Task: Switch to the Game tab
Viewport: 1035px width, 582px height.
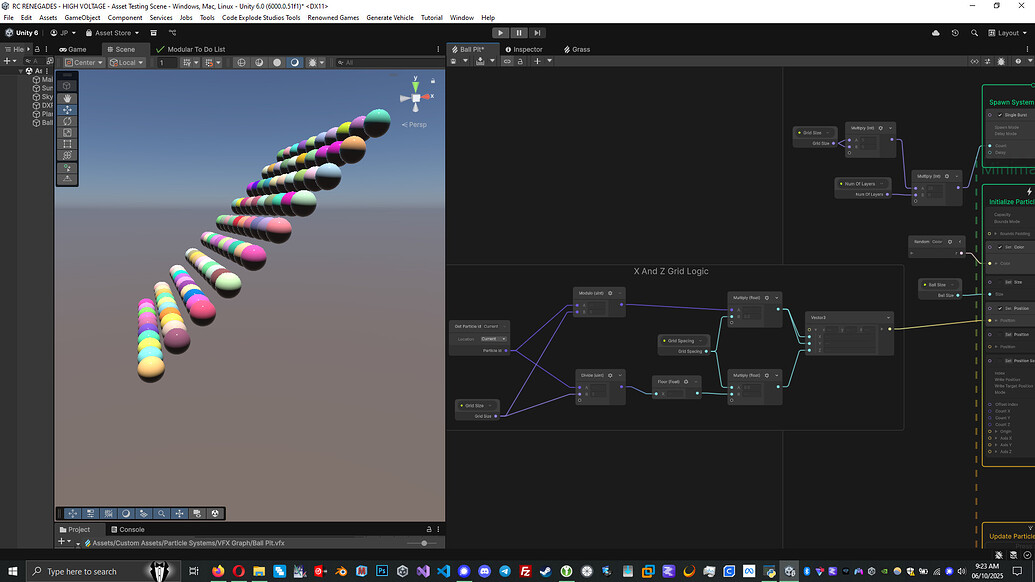Action: click(x=74, y=49)
